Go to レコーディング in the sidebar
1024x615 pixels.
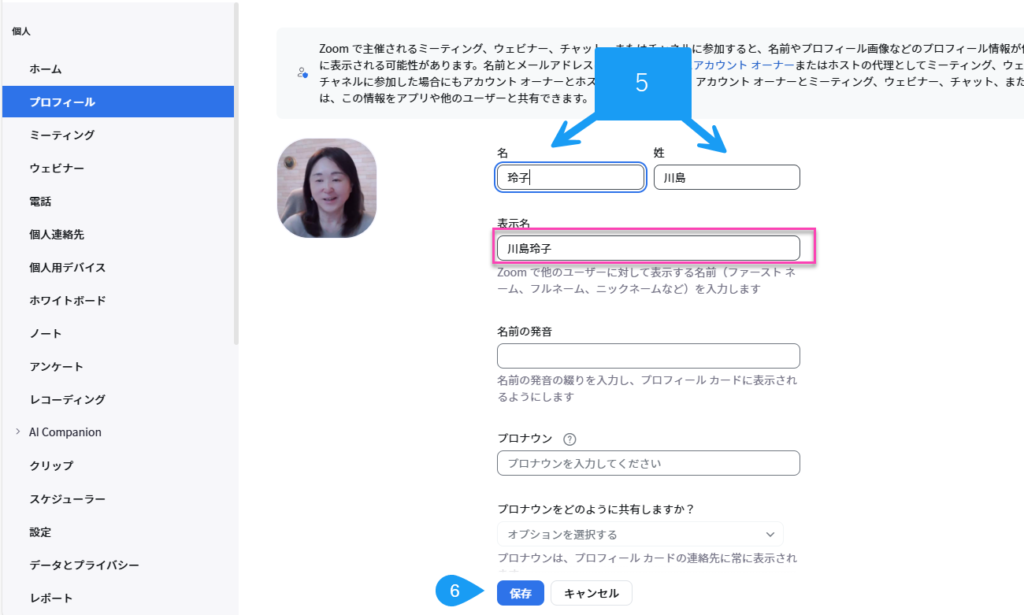pyautogui.click(x=67, y=399)
